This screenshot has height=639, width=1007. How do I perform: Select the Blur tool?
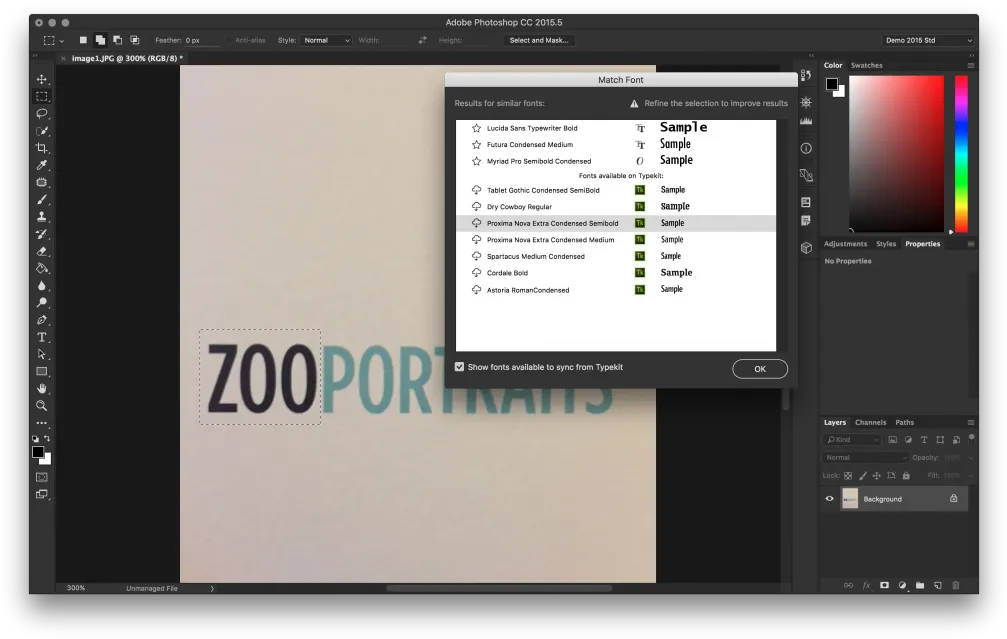coord(42,286)
